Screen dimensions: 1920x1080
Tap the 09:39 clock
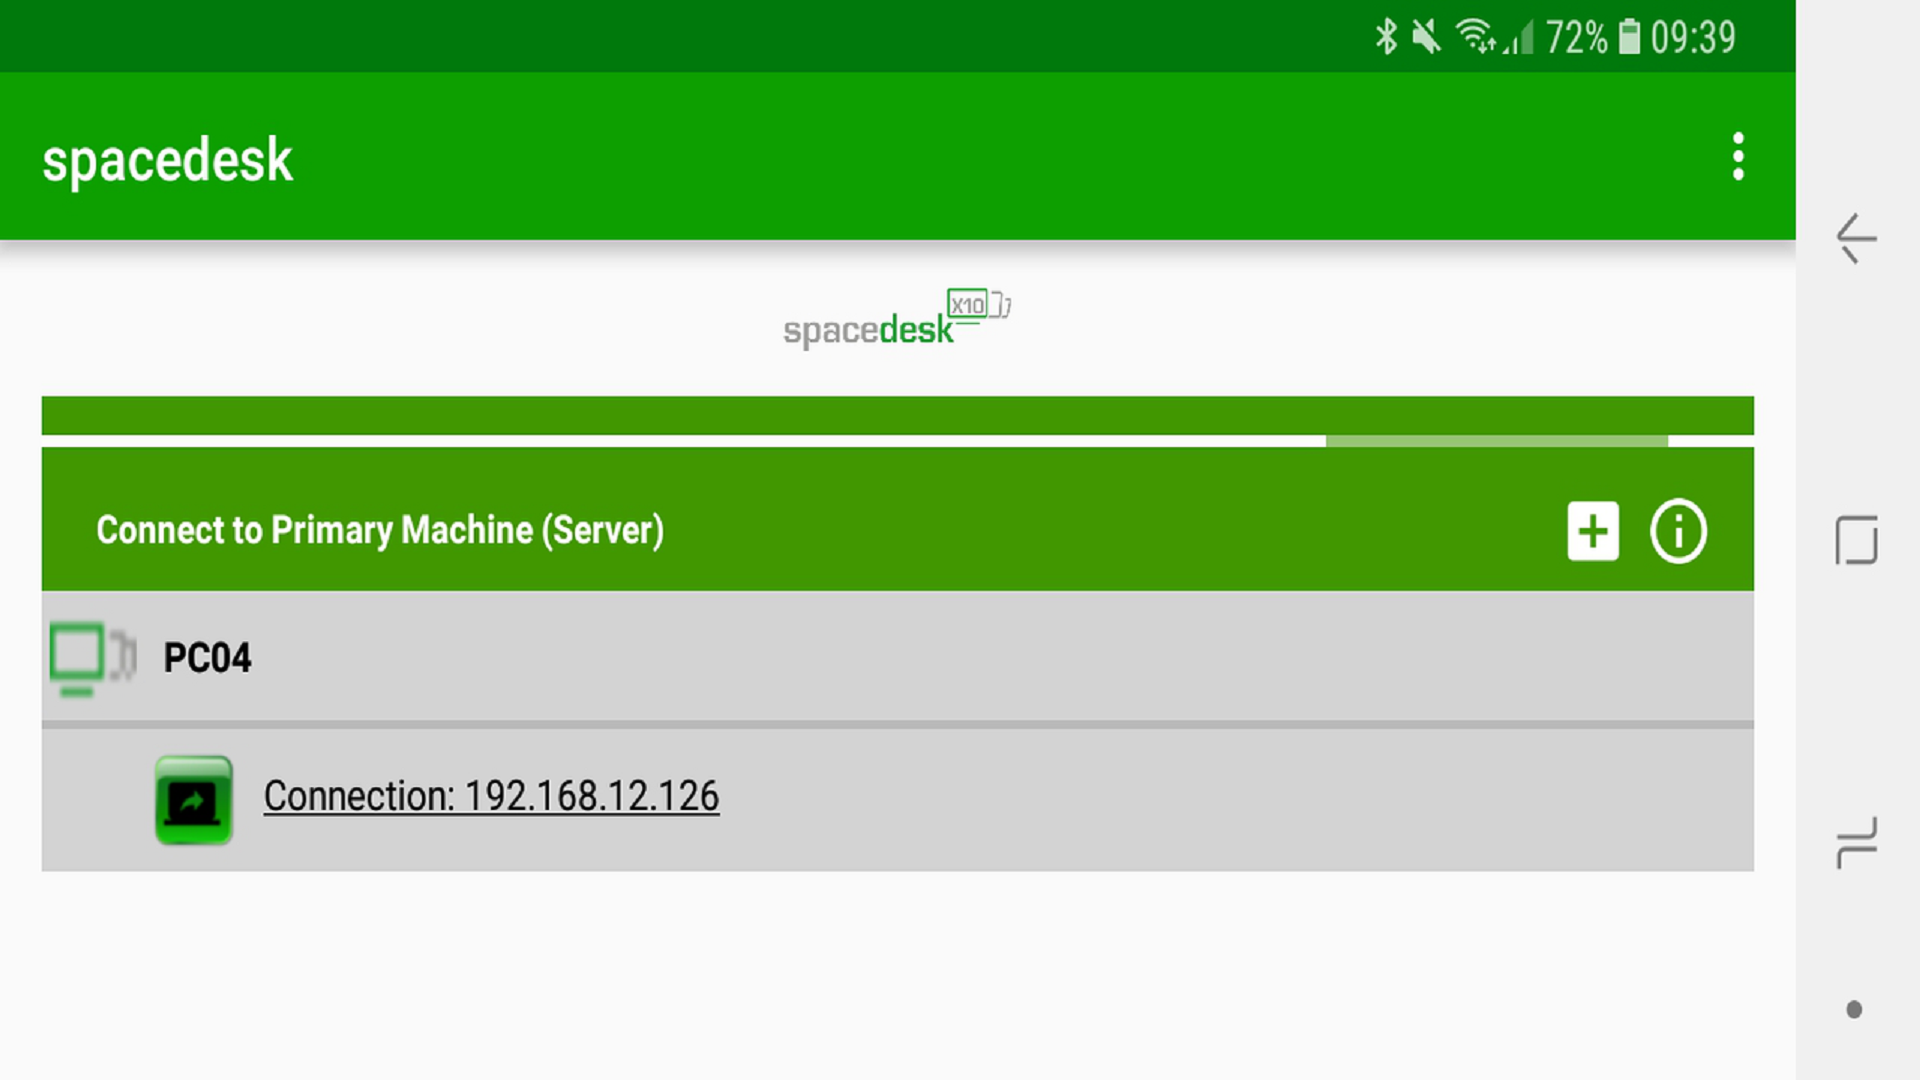[x=1693, y=38]
